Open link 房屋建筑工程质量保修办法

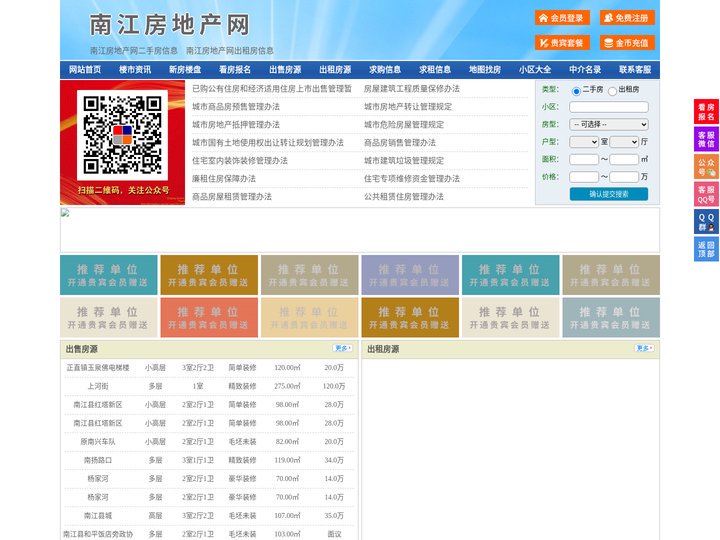(412, 89)
